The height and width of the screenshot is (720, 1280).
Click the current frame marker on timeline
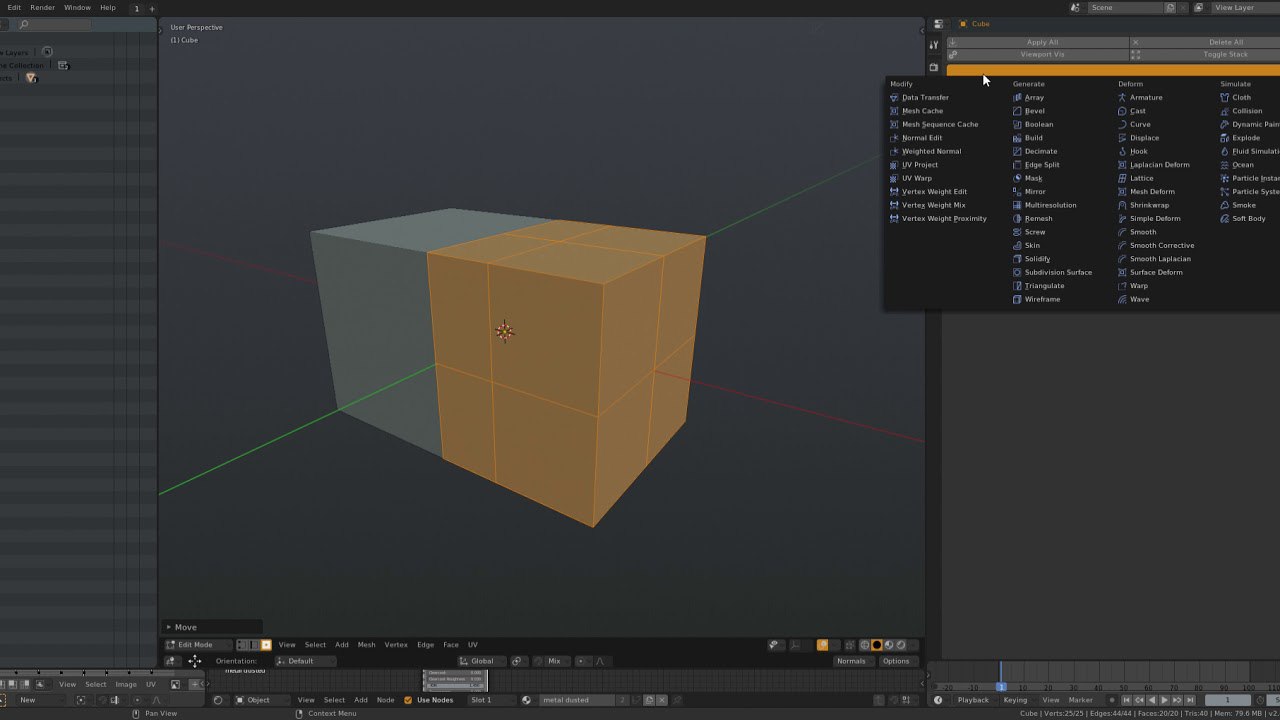(1000, 687)
